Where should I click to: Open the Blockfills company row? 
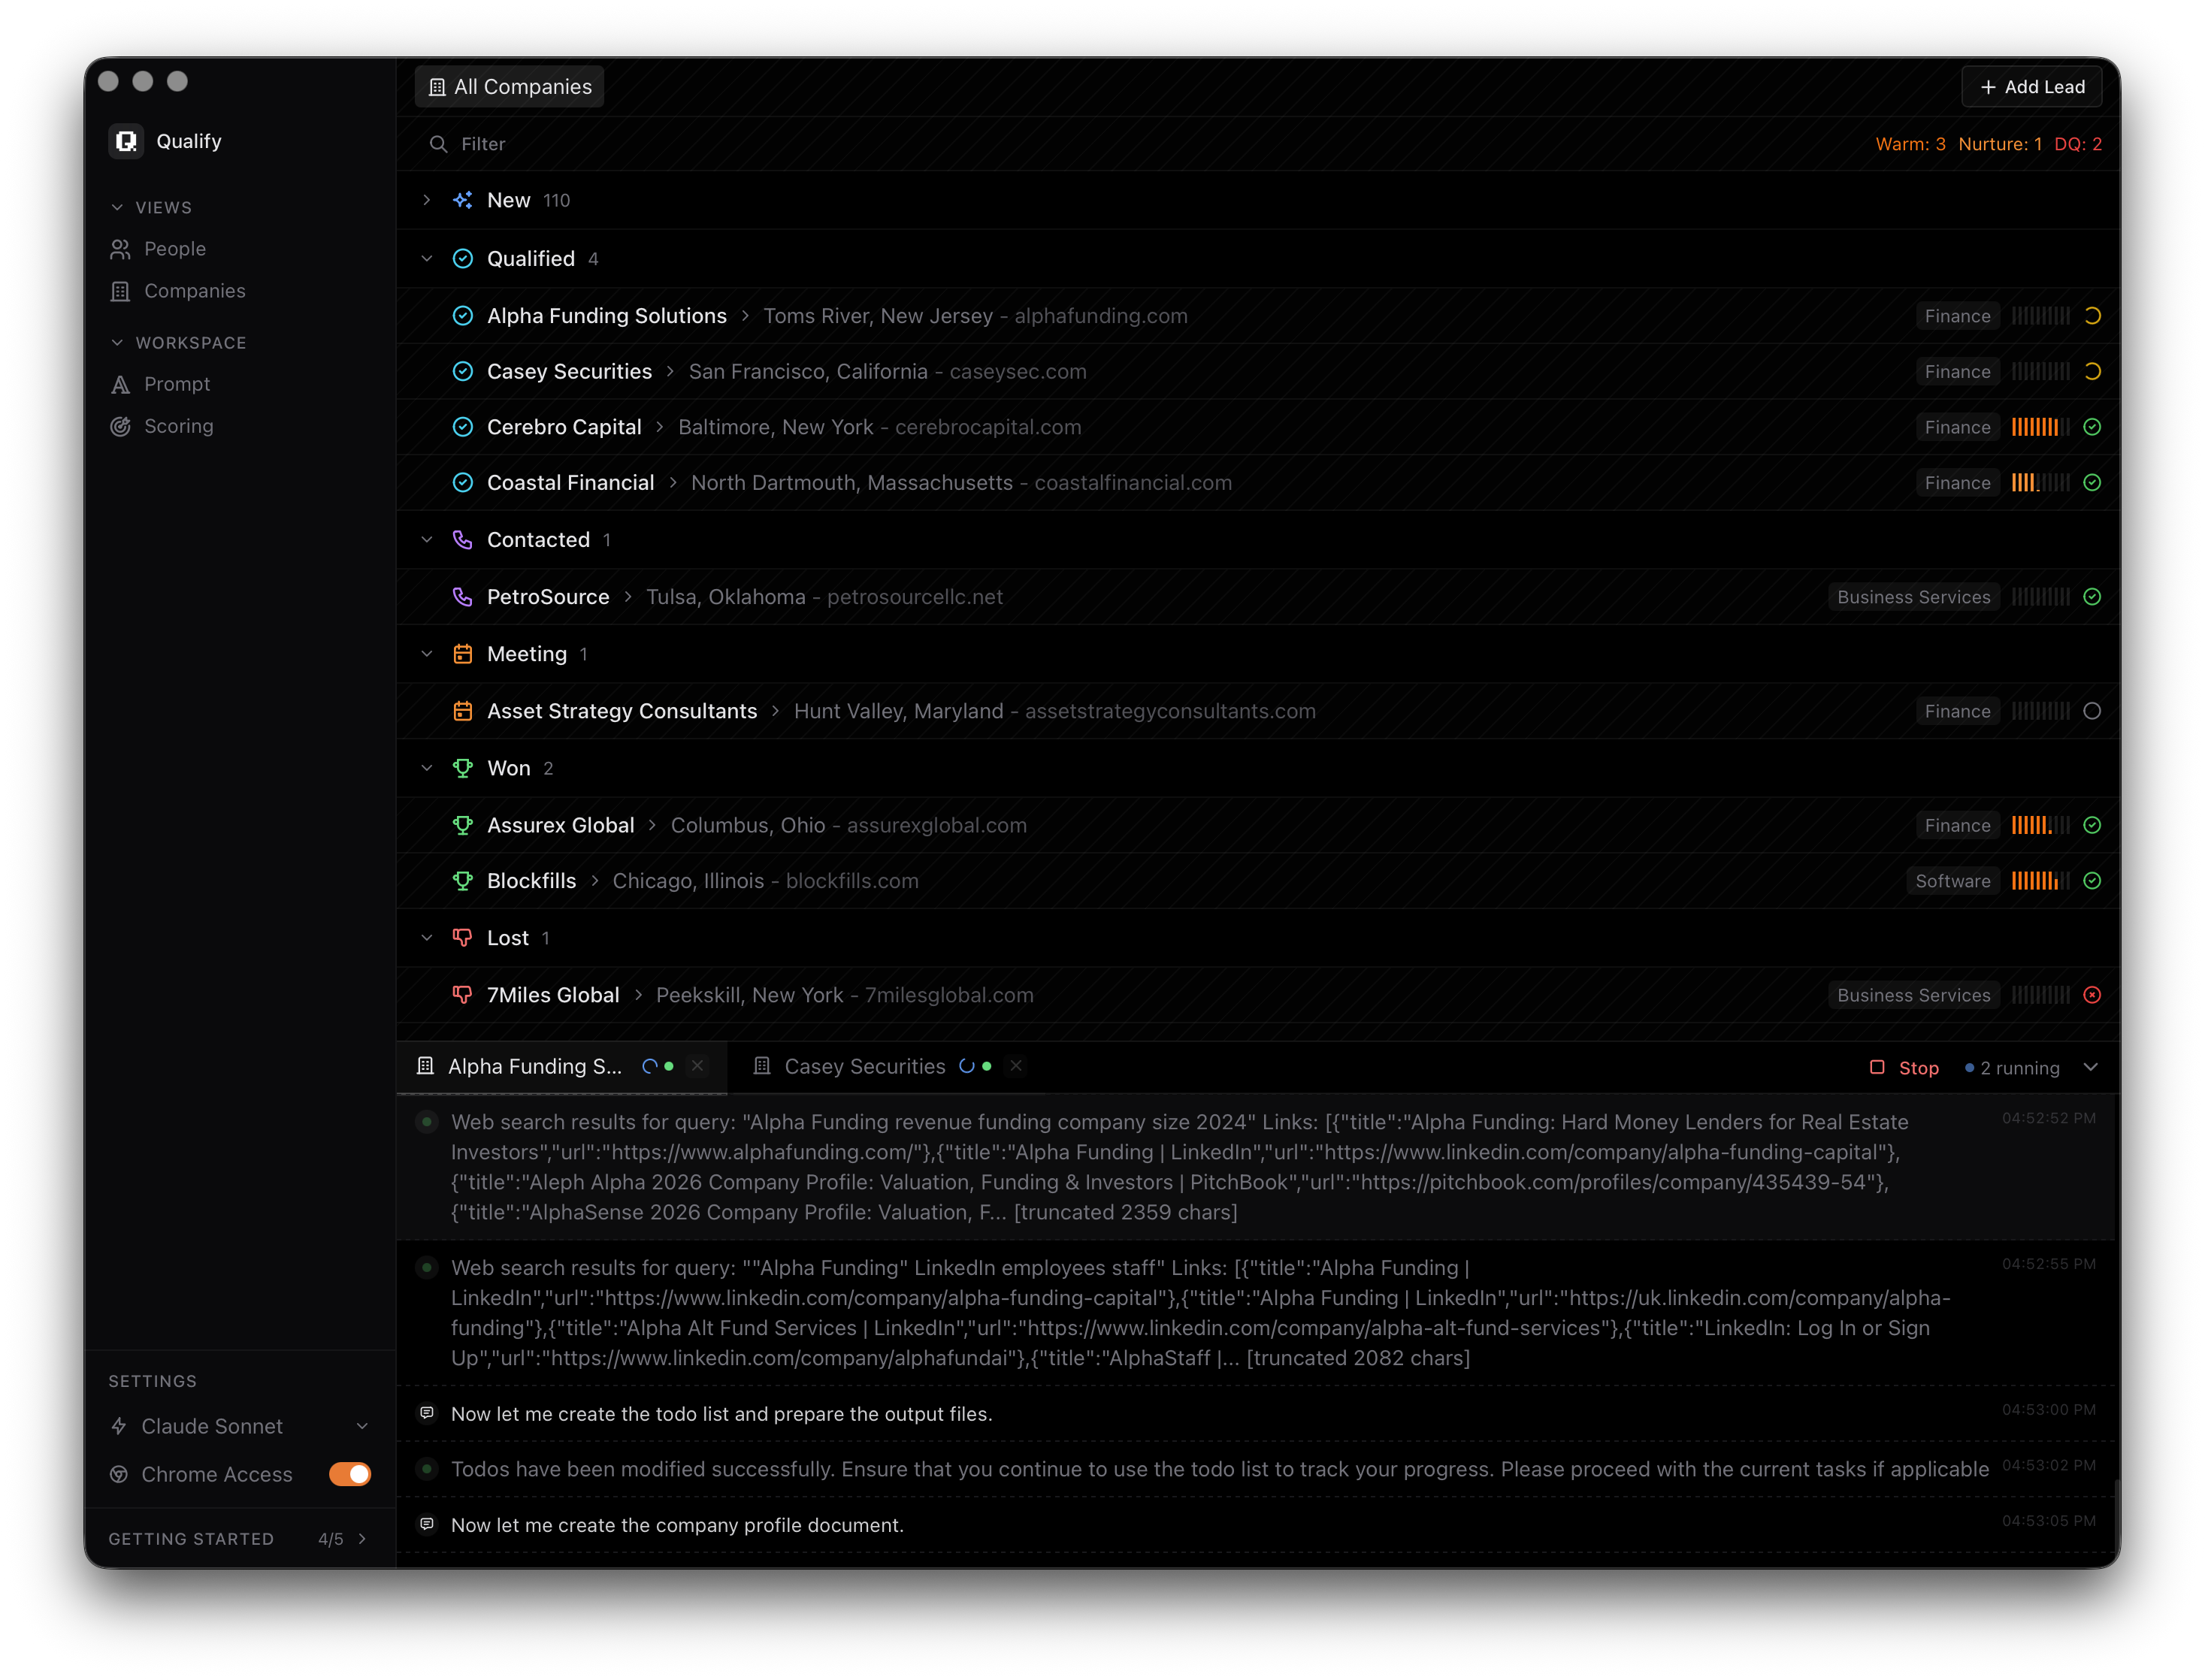[1258, 881]
